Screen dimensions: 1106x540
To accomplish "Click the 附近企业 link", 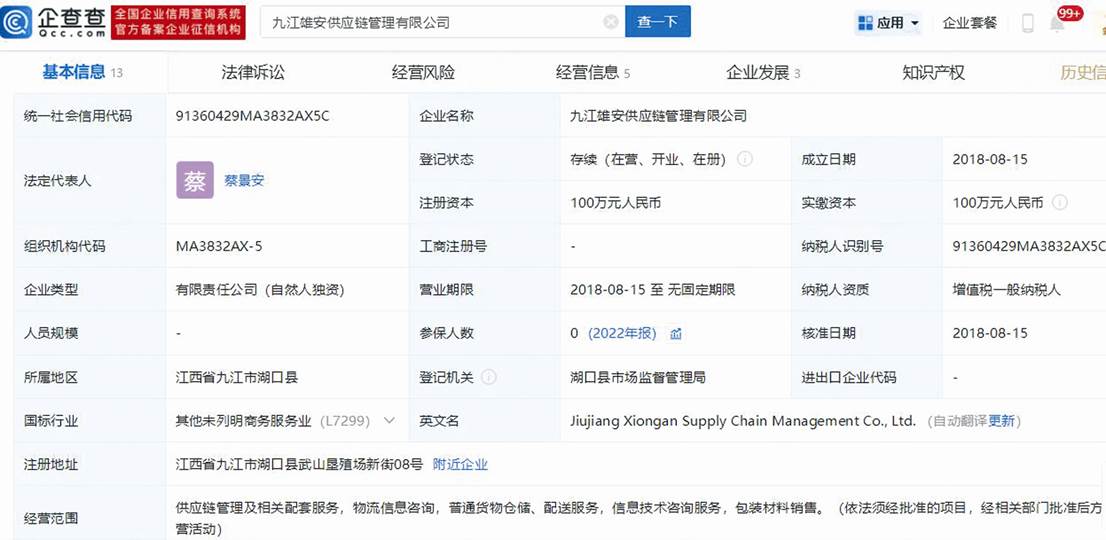I will point(460,464).
